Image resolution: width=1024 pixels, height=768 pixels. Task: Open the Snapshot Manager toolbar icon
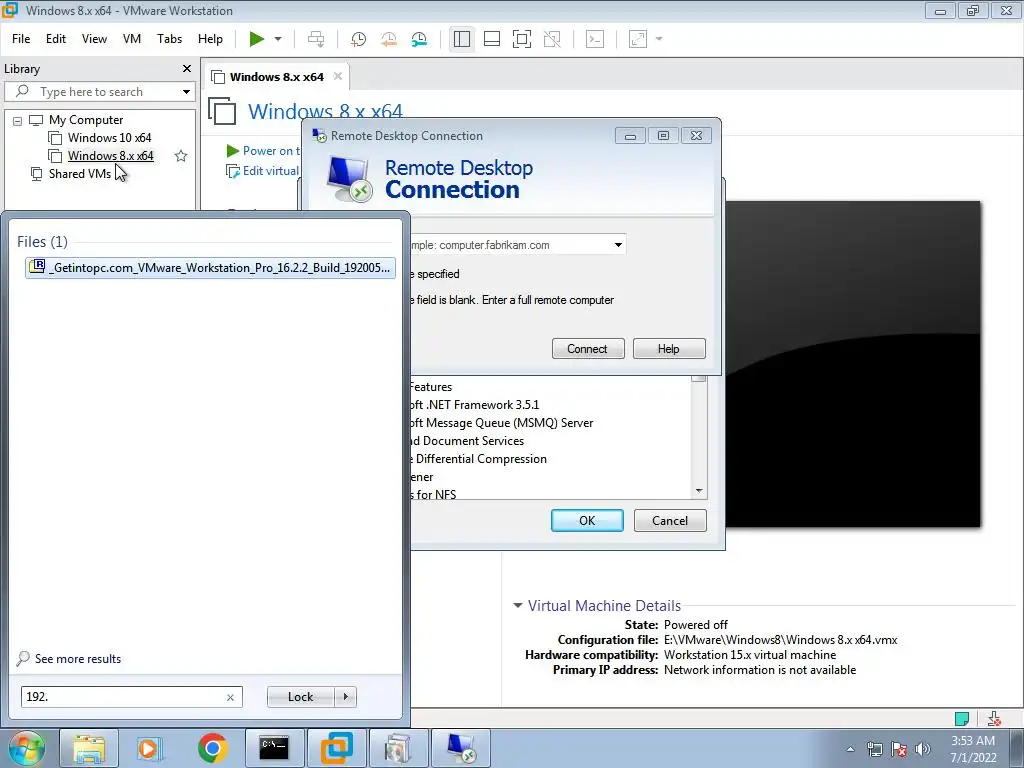pyautogui.click(x=419, y=39)
